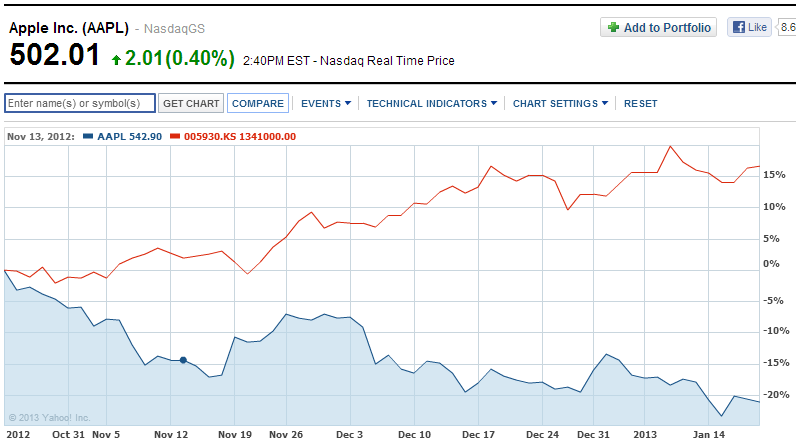Click the 0% y-axis label
796x442 pixels.
pos(771,263)
